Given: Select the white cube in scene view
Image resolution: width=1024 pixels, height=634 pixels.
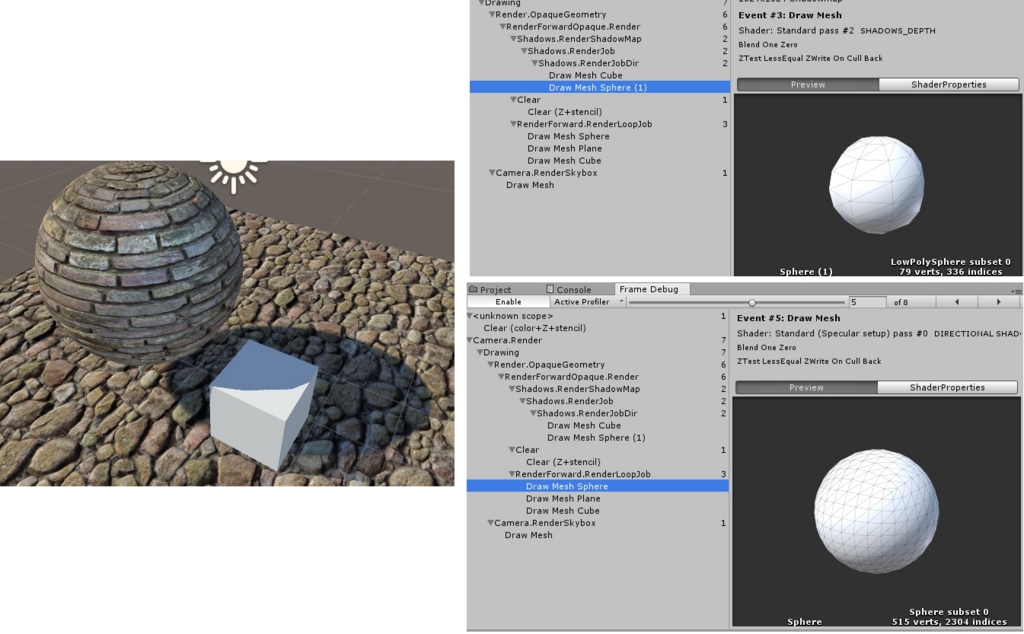Looking at the screenshot, I should [x=264, y=404].
